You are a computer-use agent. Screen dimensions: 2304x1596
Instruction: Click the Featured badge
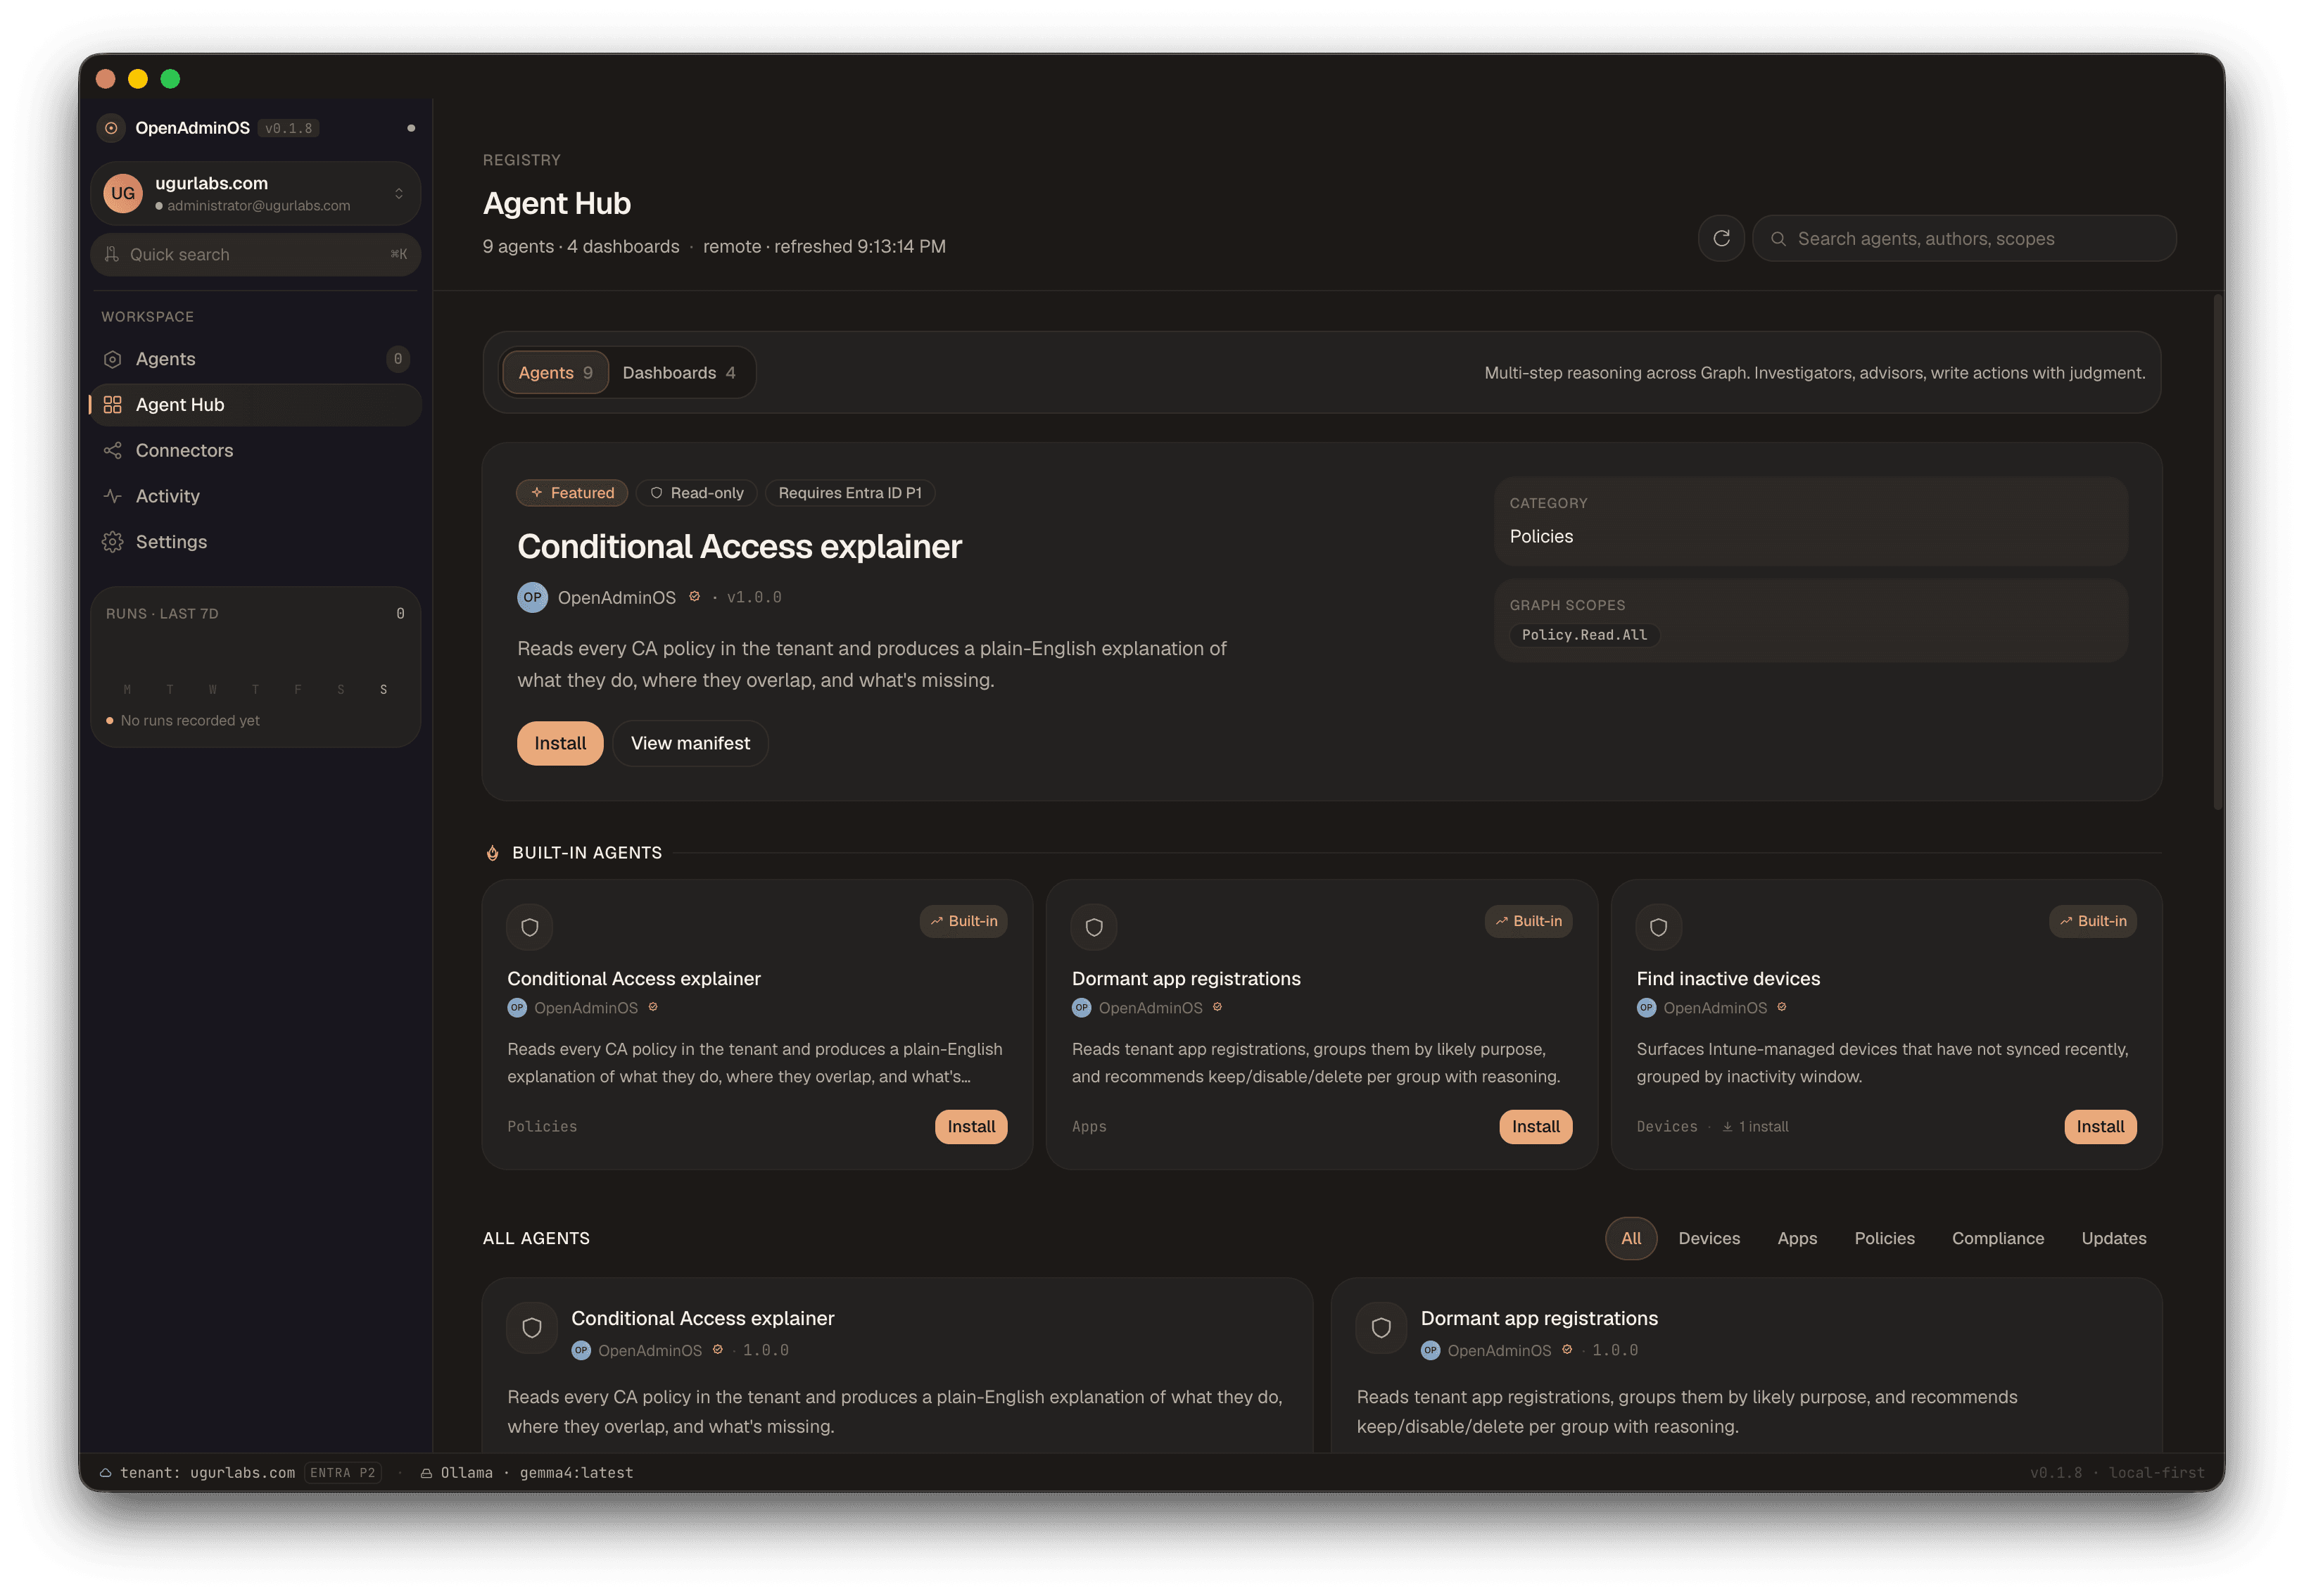click(572, 492)
